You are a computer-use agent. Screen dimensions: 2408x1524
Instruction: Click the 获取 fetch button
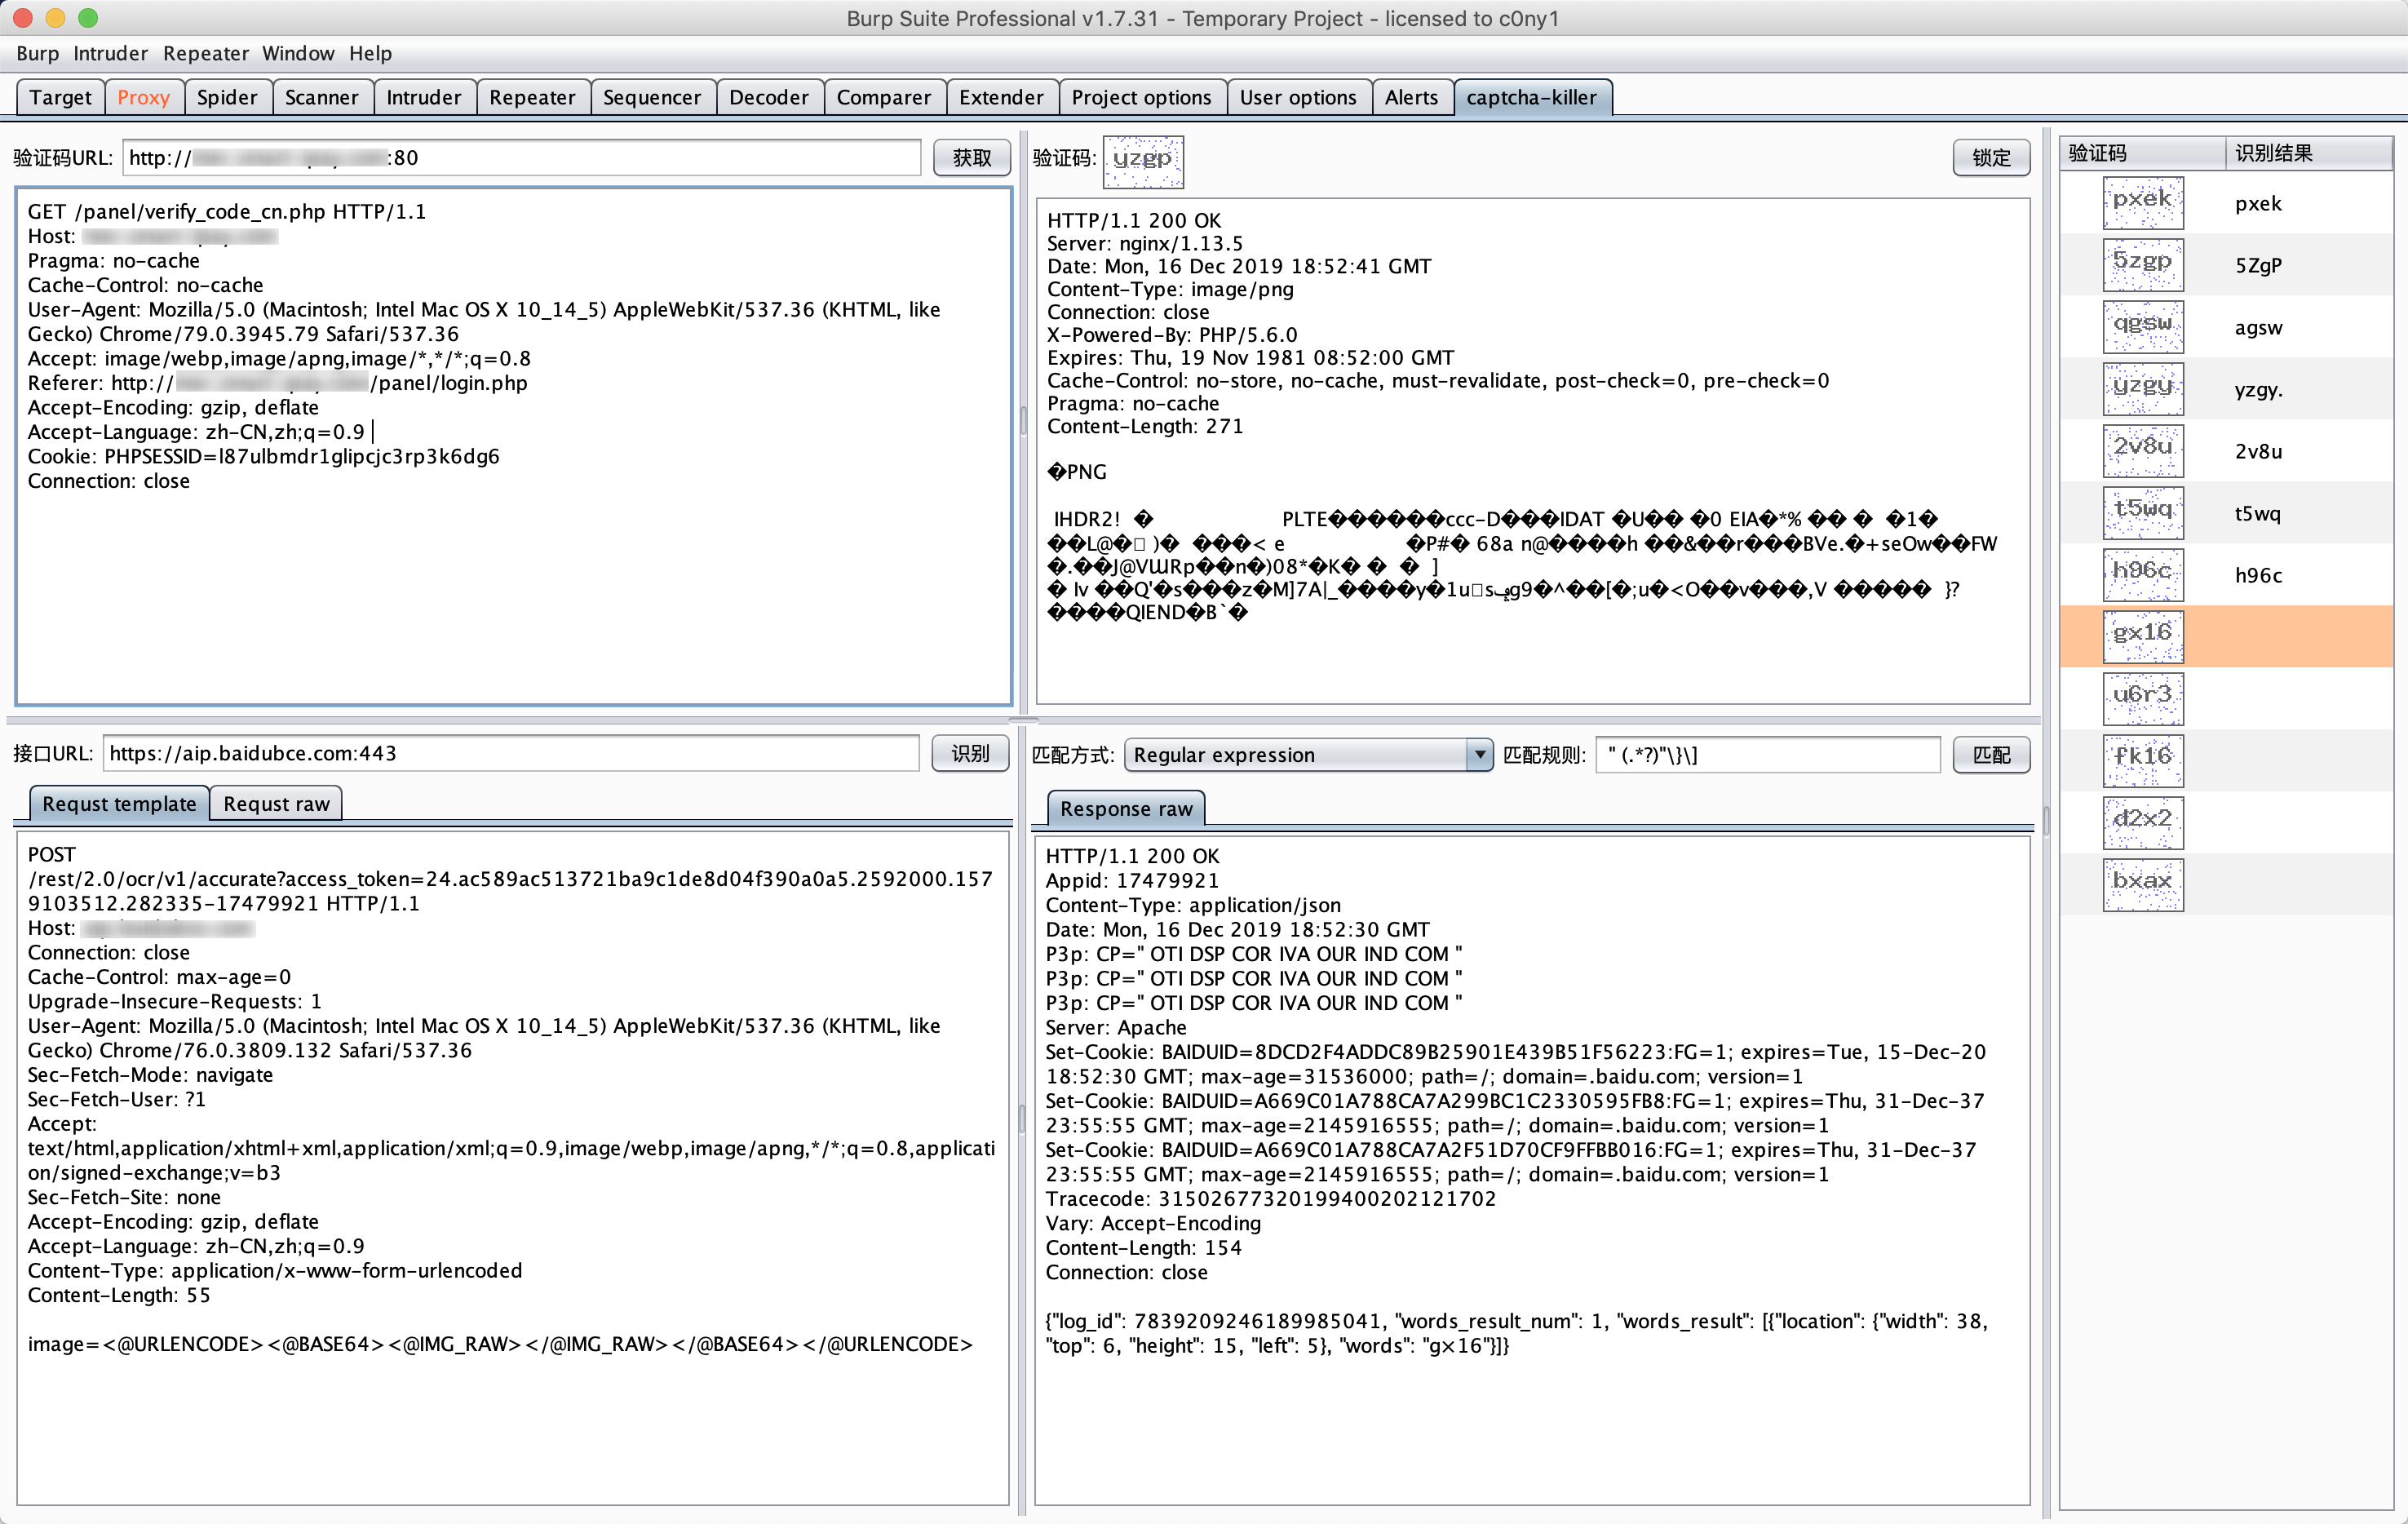[x=971, y=157]
